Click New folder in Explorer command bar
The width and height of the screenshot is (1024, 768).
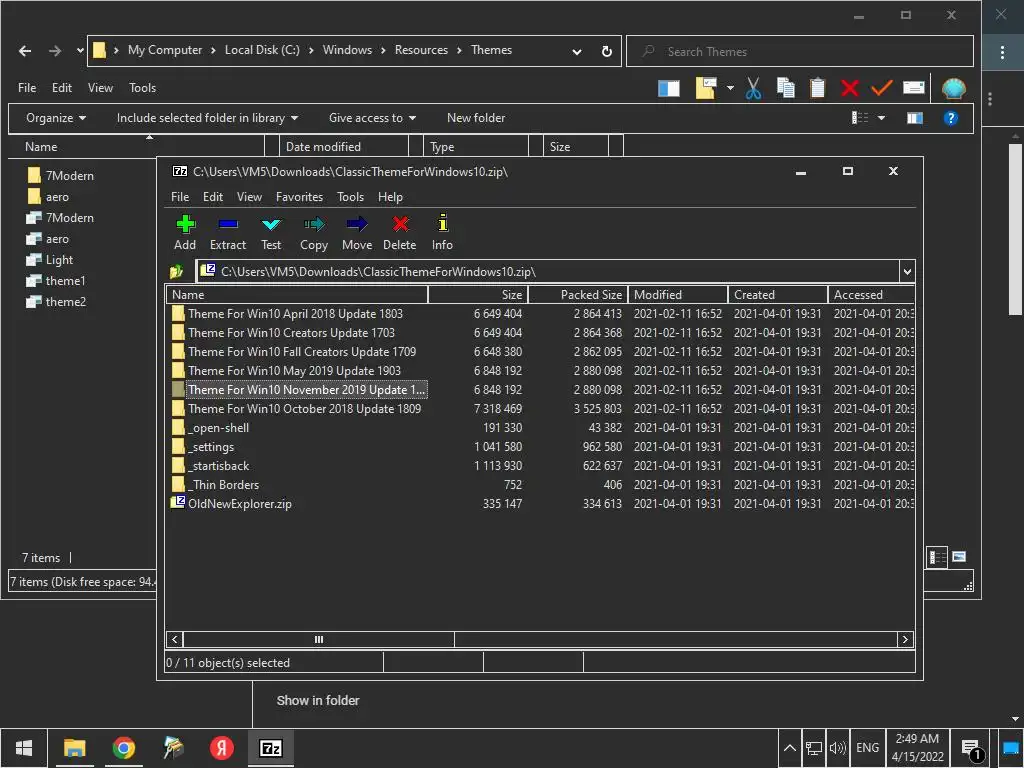point(476,118)
